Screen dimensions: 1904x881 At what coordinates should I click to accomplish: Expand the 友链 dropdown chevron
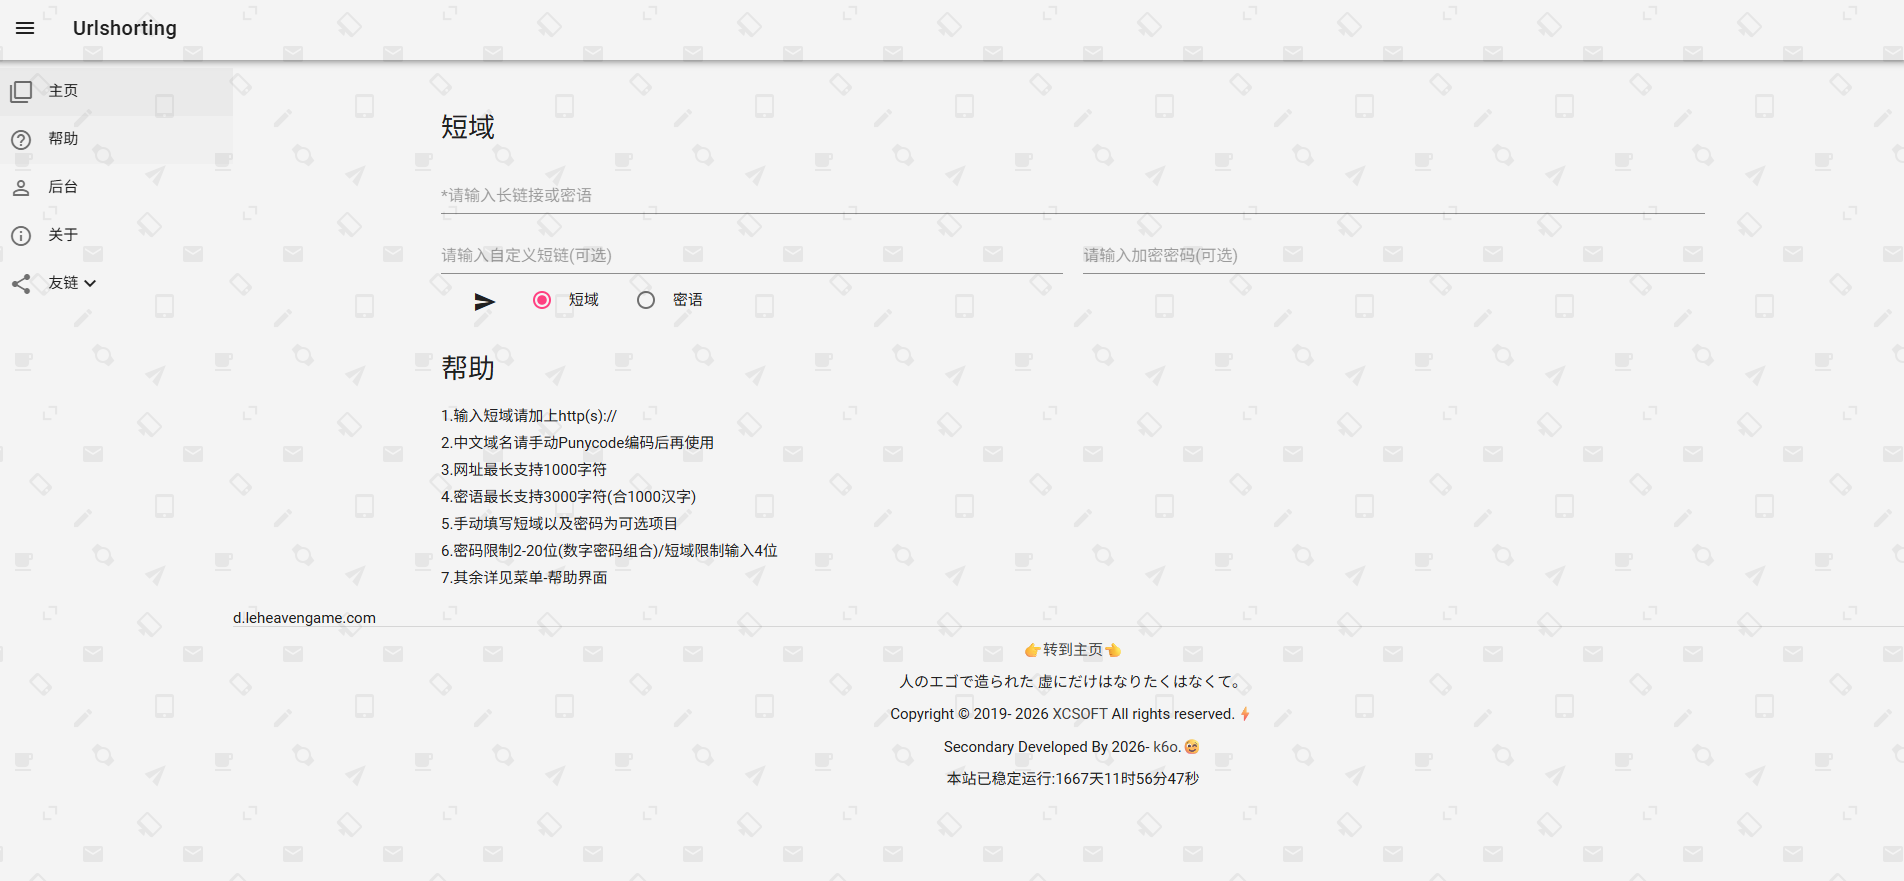click(x=90, y=283)
